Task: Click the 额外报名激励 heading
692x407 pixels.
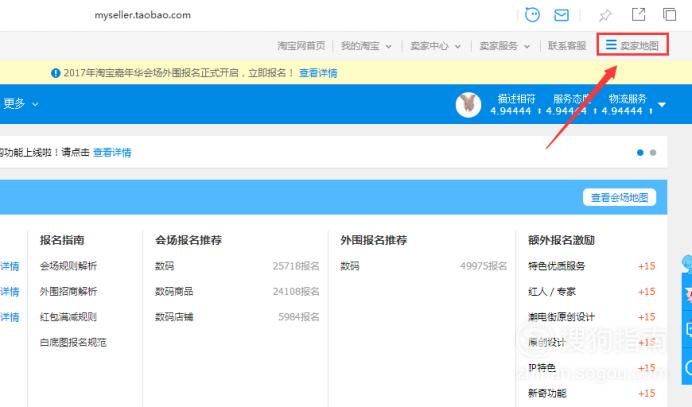Action: click(561, 240)
